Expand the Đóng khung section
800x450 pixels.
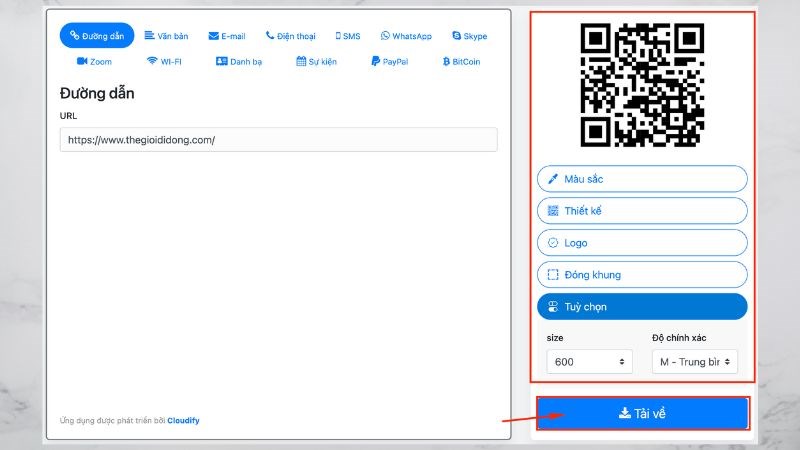click(x=642, y=274)
